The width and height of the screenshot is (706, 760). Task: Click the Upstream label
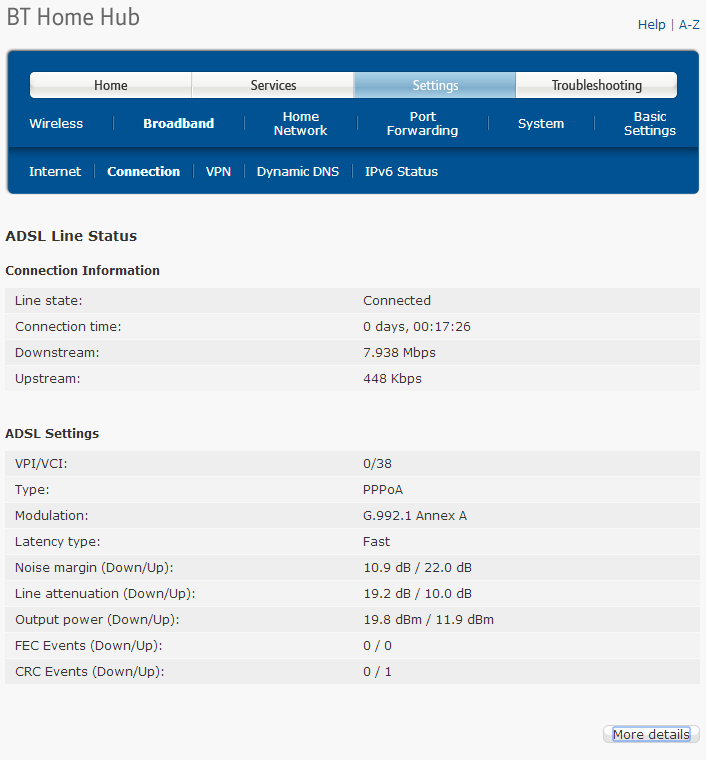47,379
